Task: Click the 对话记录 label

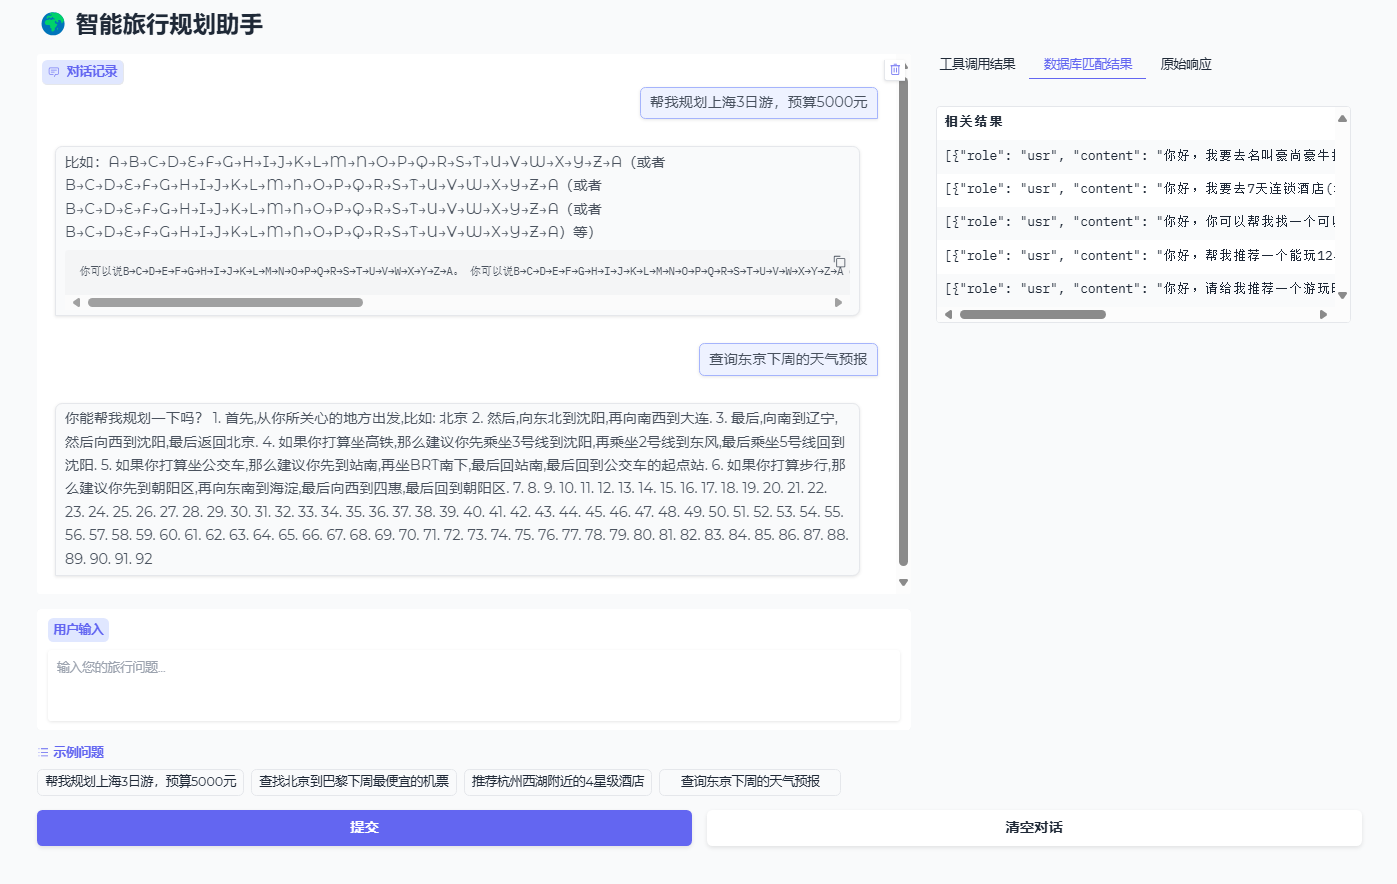Action: tap(83, 72)
